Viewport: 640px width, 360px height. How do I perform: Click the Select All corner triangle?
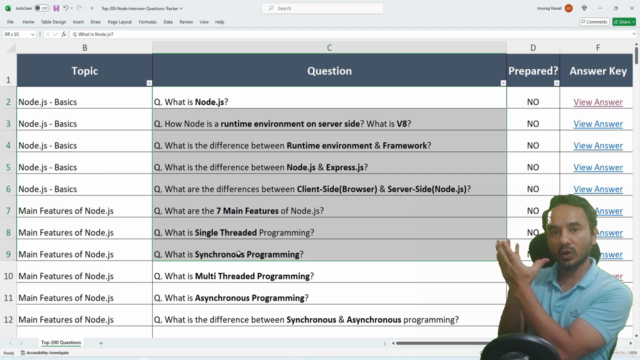point(11,48)
